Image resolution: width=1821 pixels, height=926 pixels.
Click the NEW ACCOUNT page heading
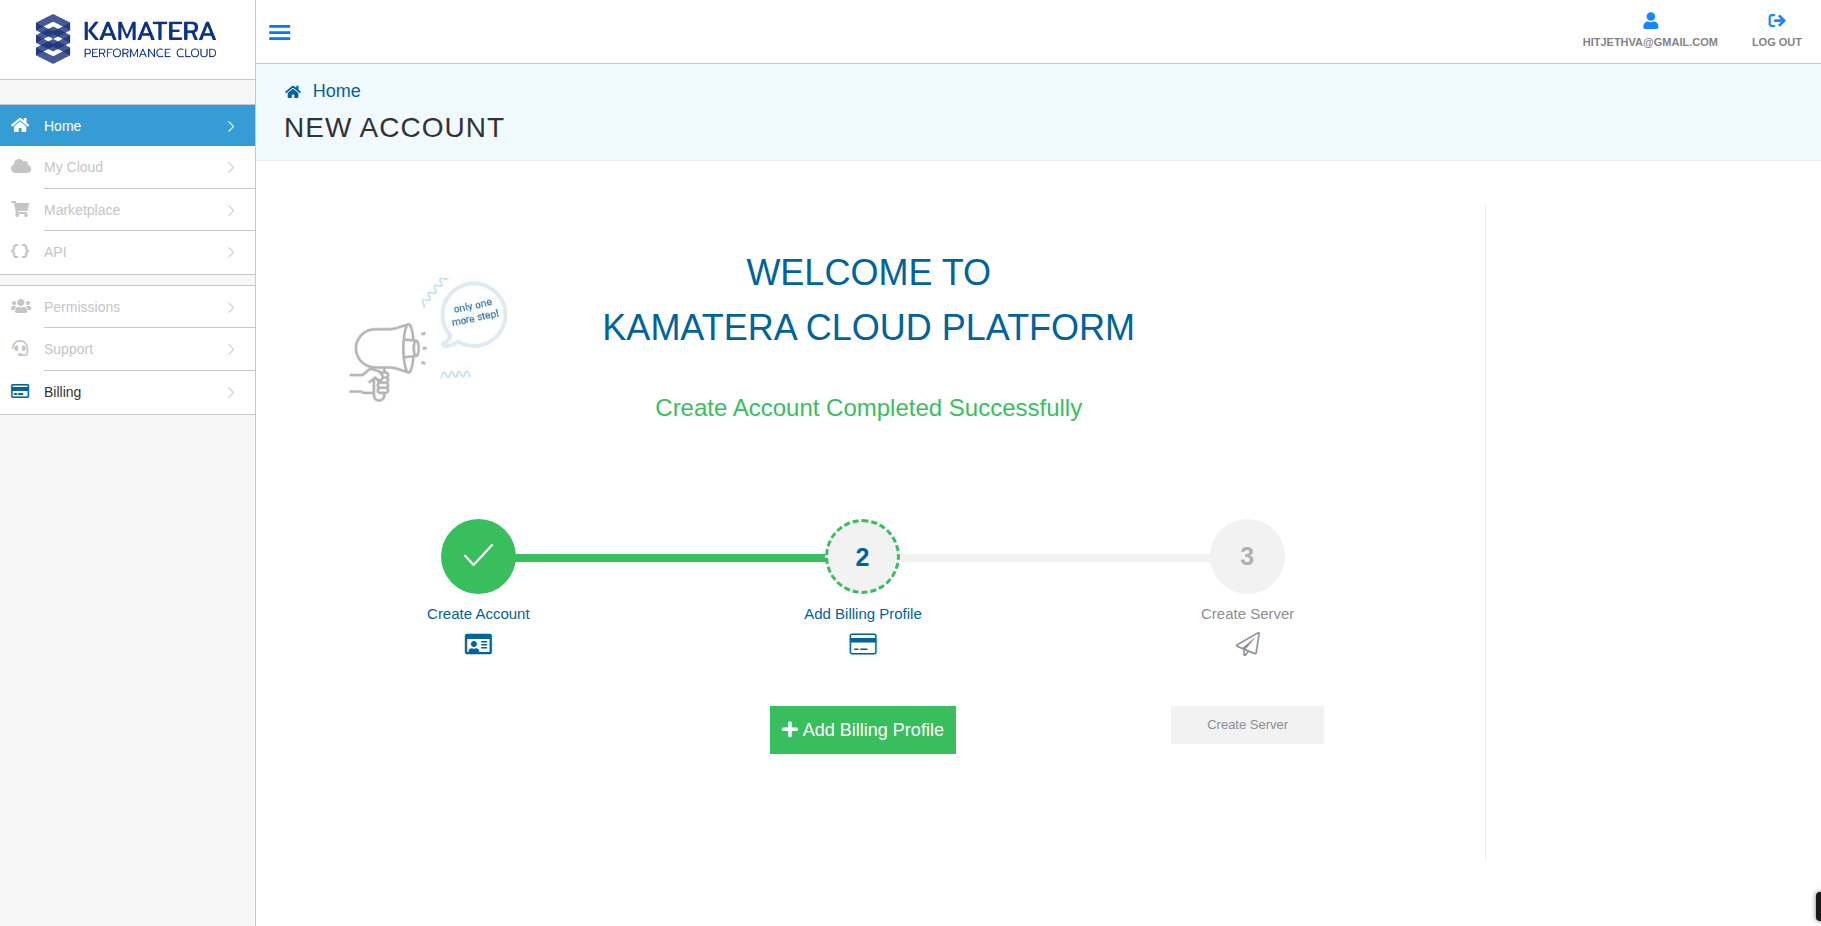click(x=394, y=128)
